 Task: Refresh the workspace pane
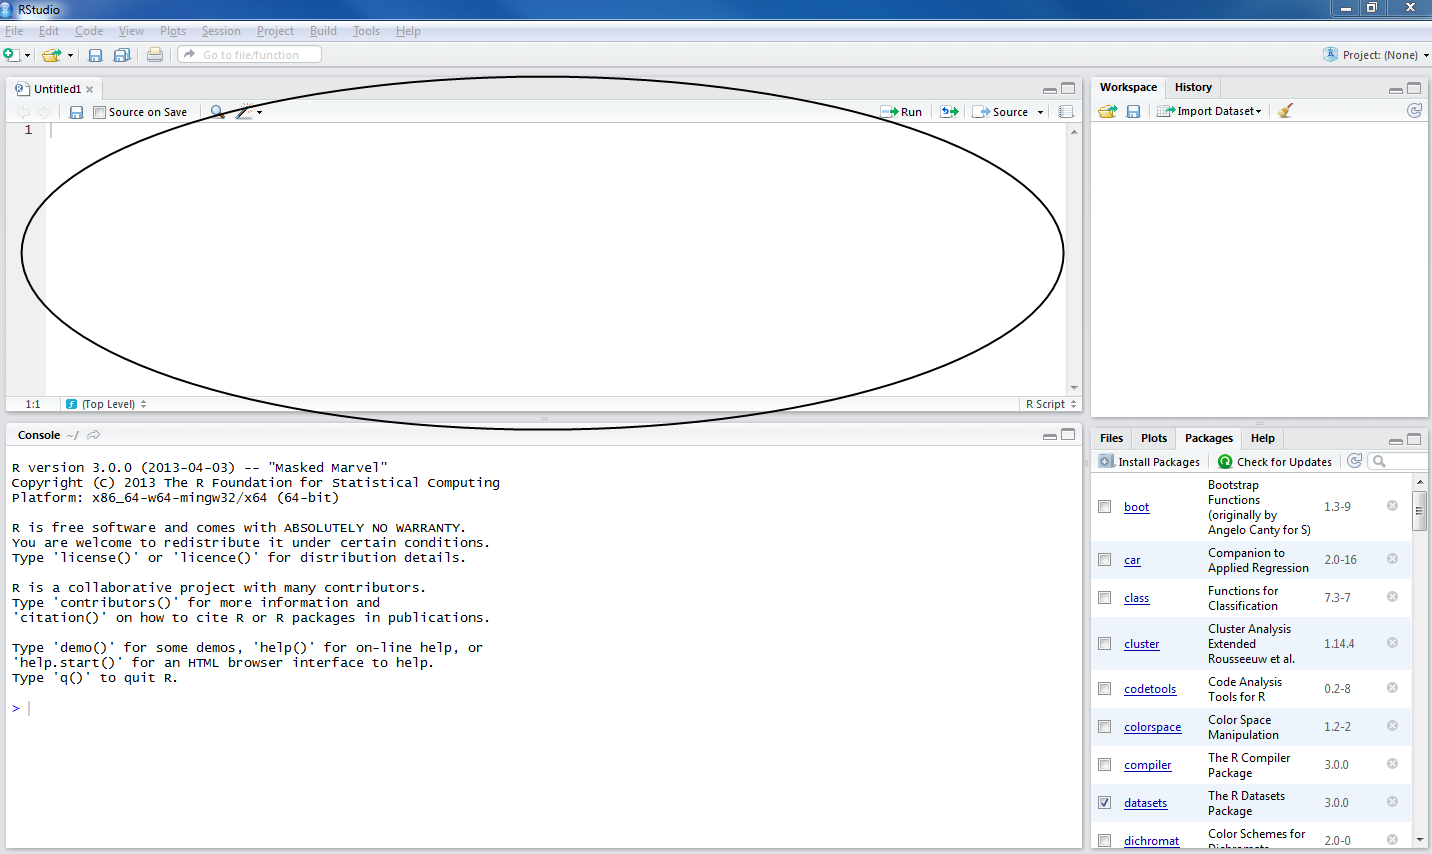pyautogui.click(x=1414, y=111)
